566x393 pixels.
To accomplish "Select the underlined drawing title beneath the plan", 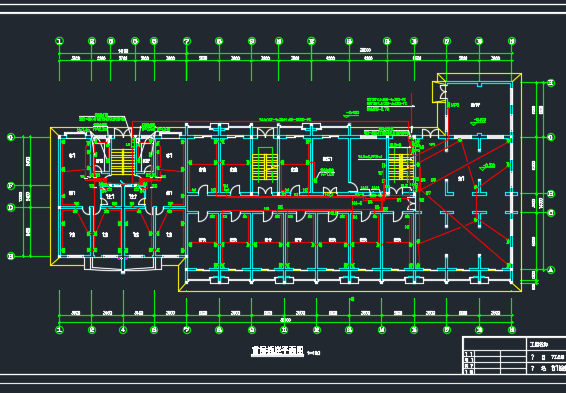I will (278, 351).
